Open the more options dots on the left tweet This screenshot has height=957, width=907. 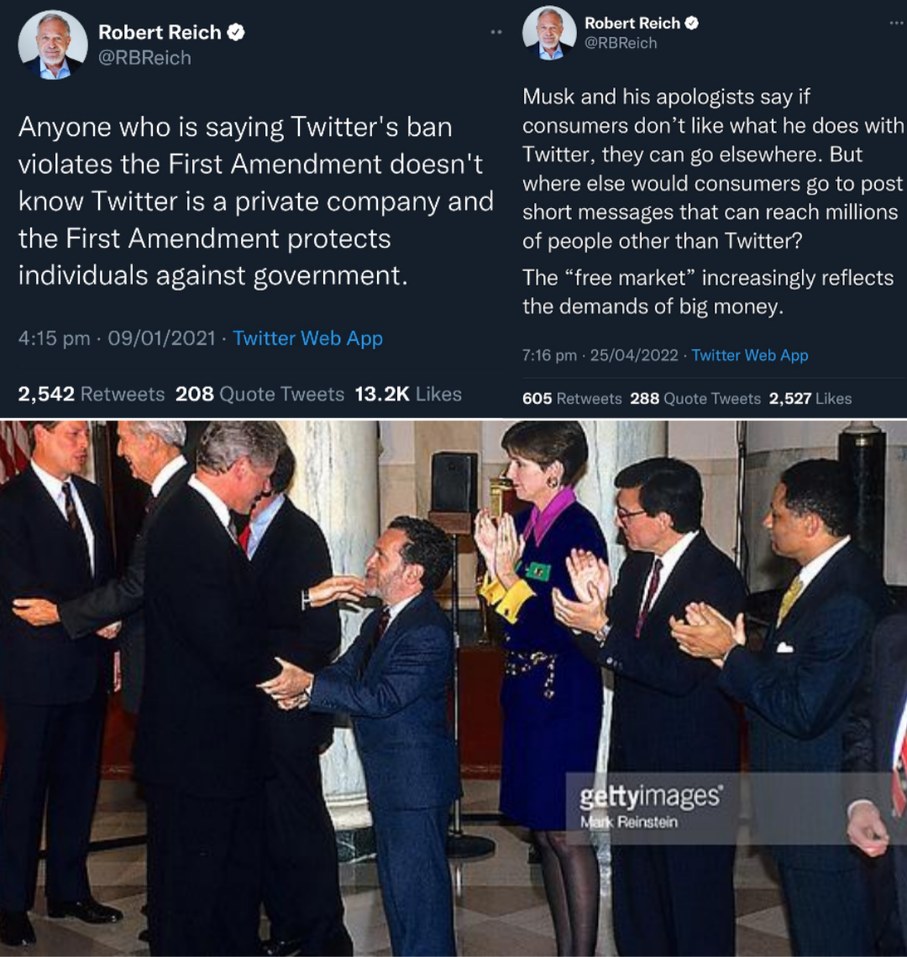point(494,33)
